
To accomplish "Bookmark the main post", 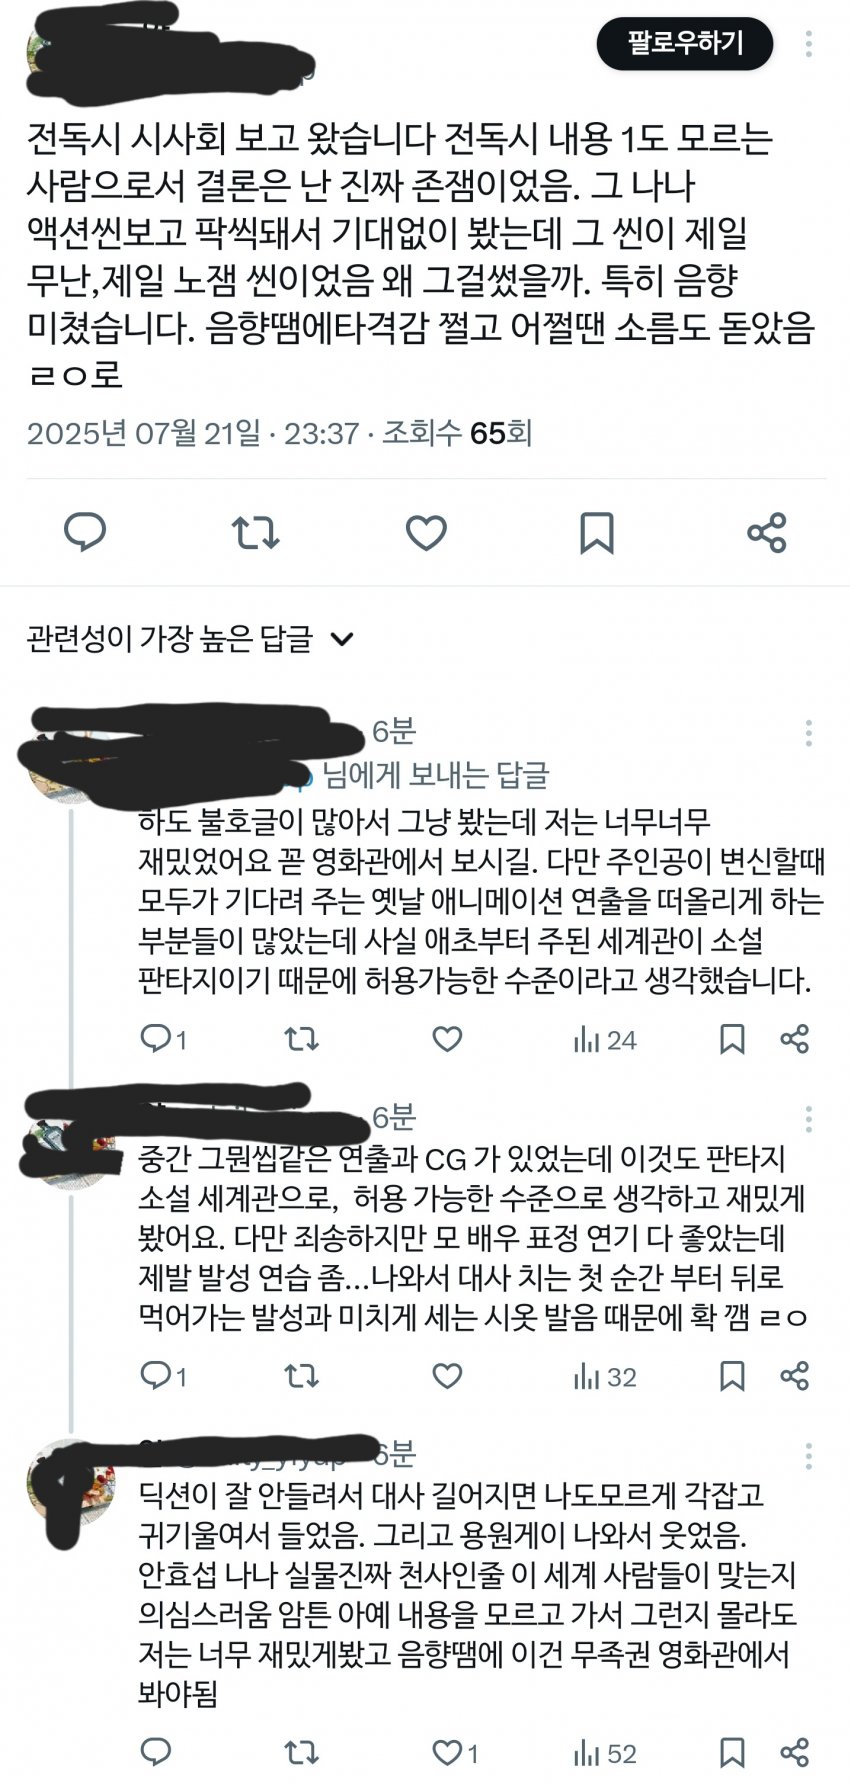I will [x=597, y=532].
